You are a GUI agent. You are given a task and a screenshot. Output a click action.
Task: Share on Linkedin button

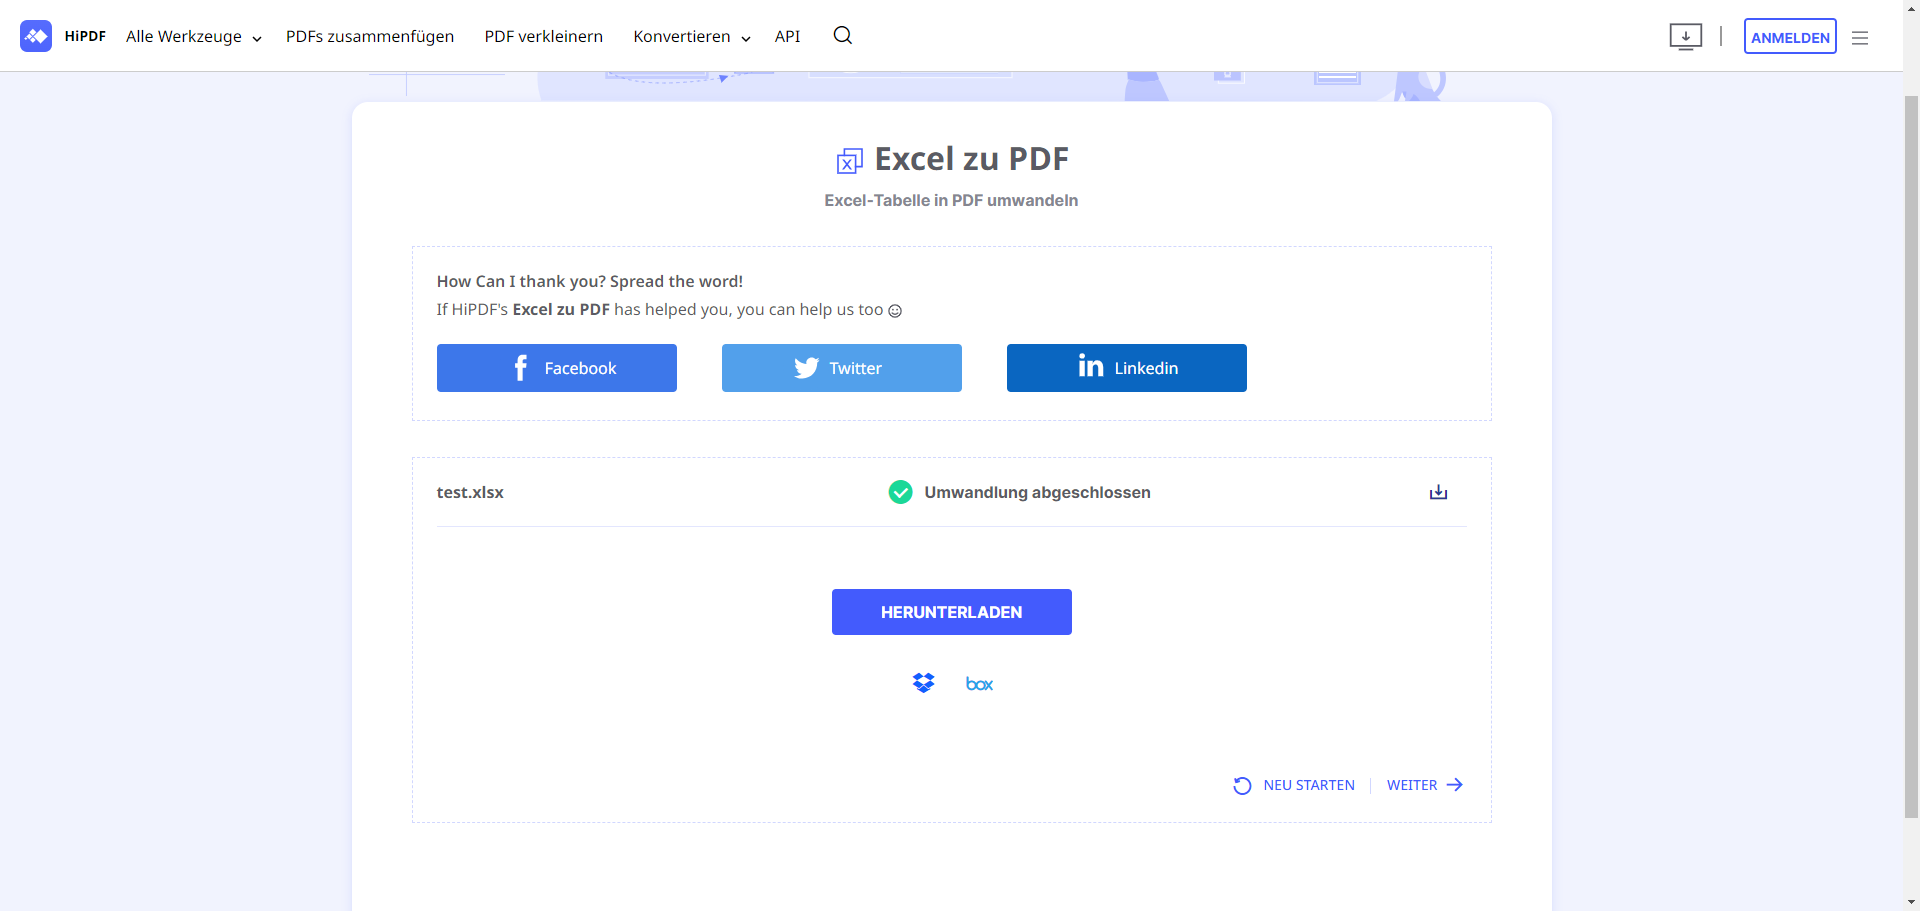click(1127, 368)
